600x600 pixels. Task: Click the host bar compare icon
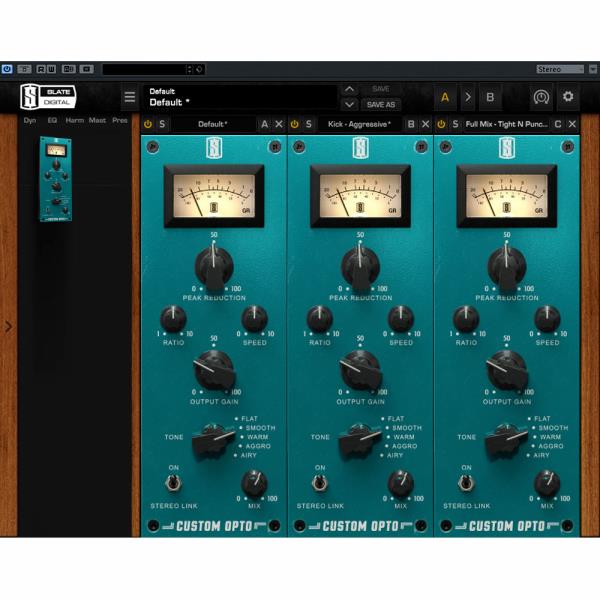[69, 69]
